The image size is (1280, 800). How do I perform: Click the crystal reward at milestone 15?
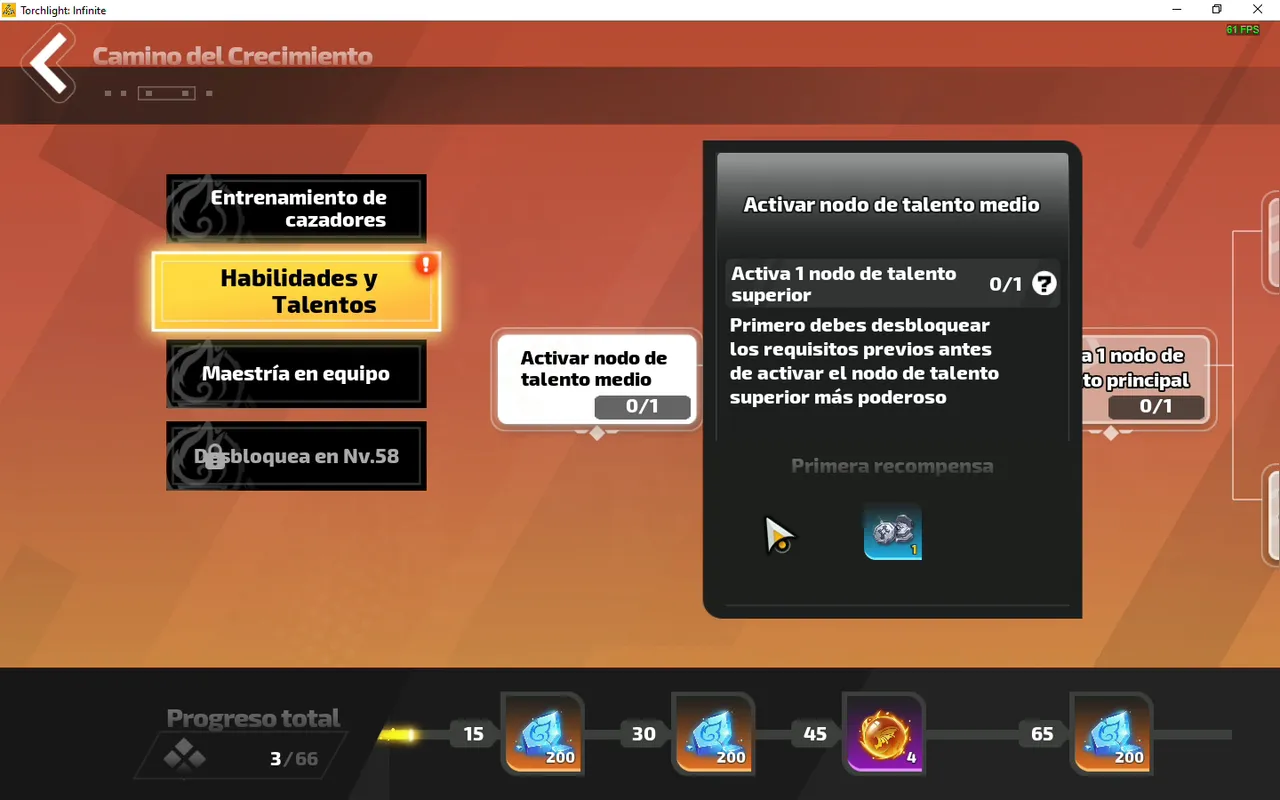click(542, 734)
